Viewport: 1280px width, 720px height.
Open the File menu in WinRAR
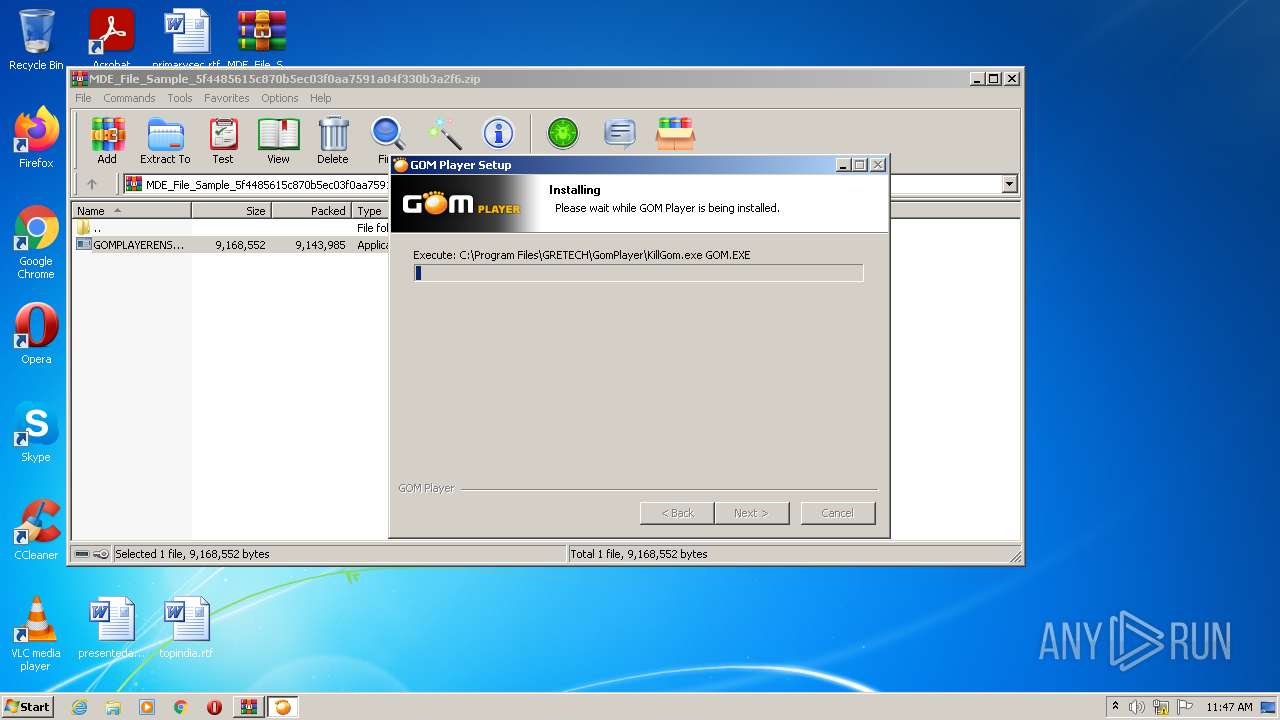coord(83,98)
